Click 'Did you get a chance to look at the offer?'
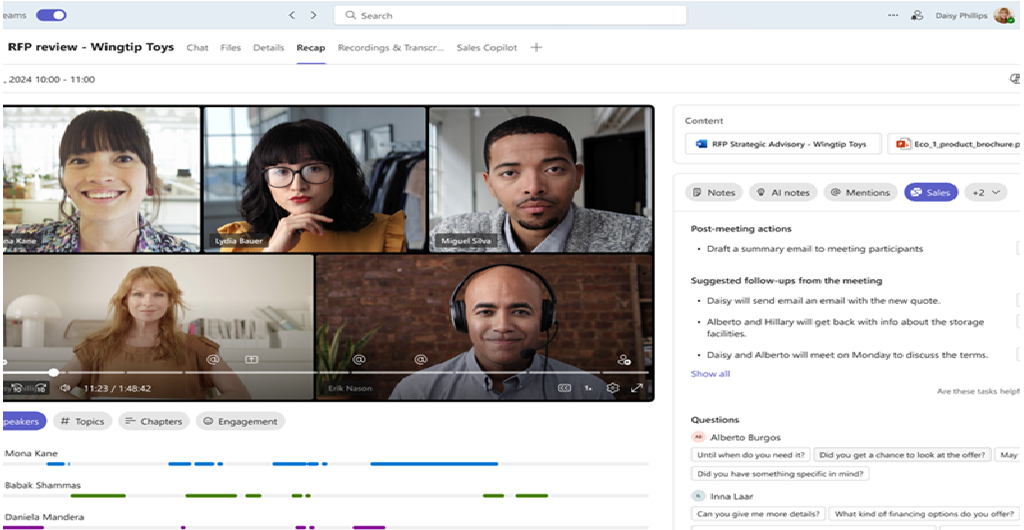Image resolution: width=1024 pixels, height=530 pixels. [x=904, y=455]
